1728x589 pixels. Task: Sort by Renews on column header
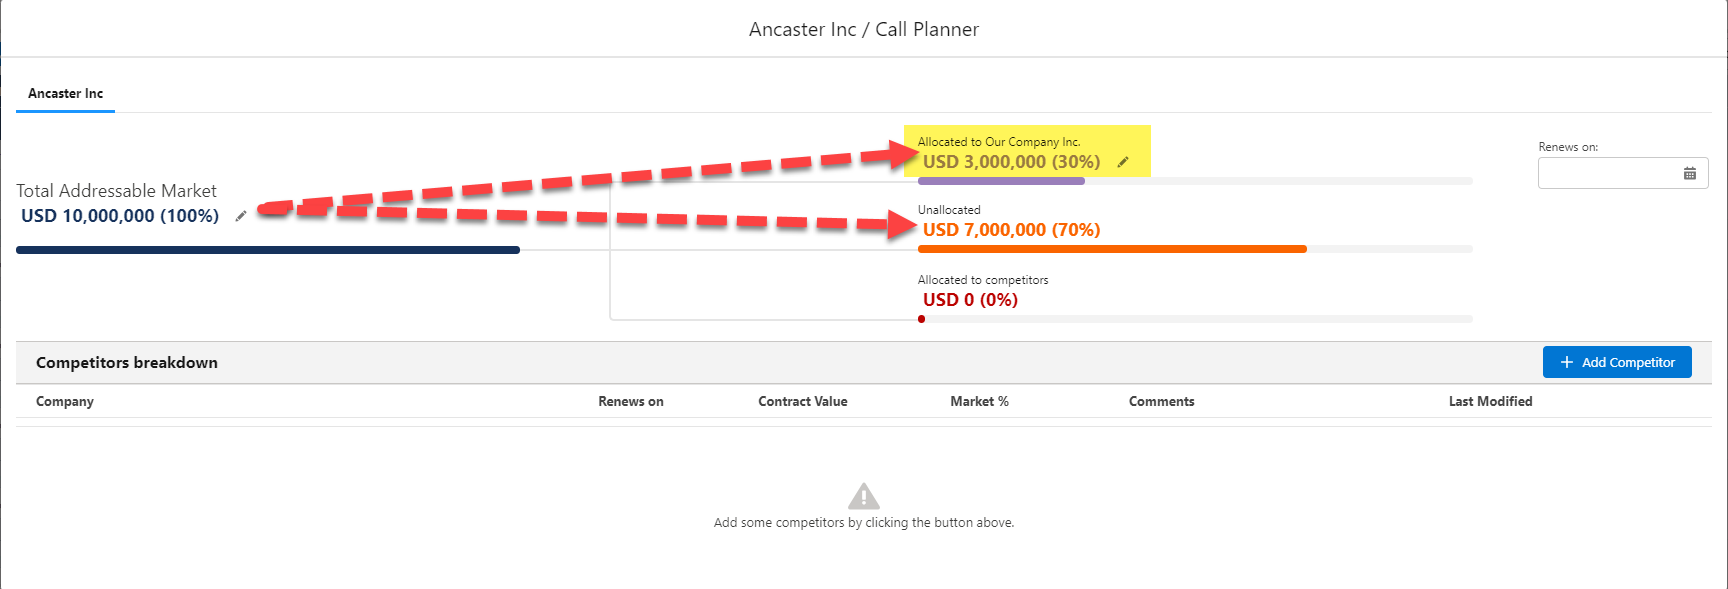(x=630, y=401)
